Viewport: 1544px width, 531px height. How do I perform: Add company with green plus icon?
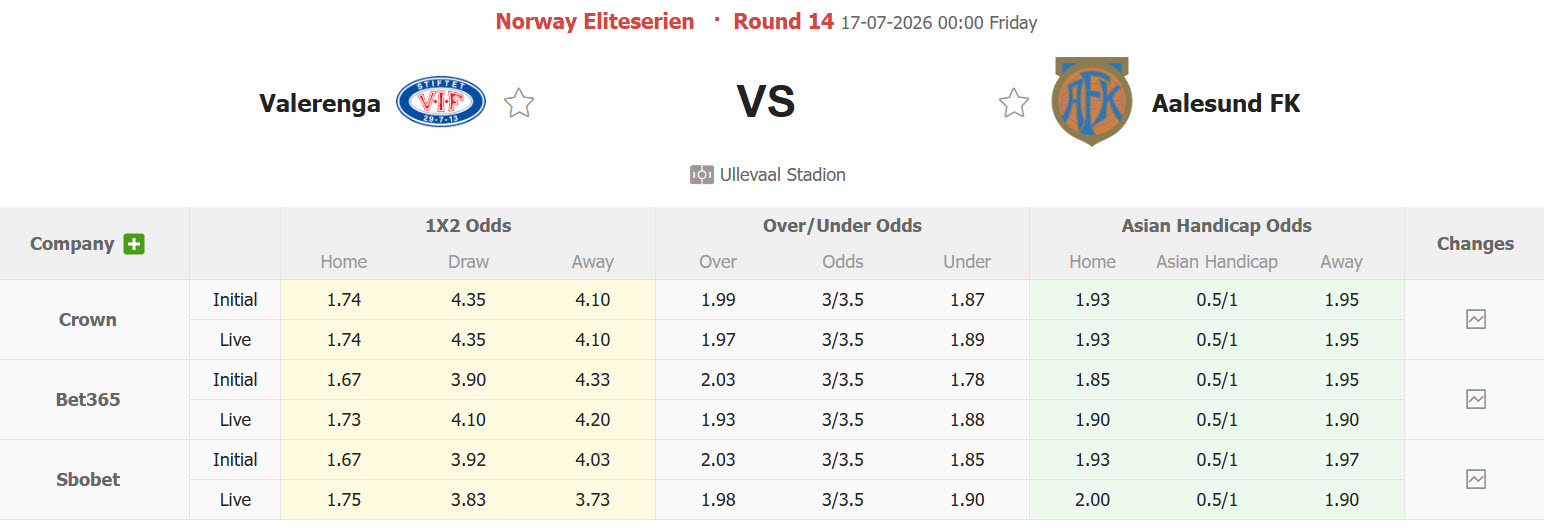134,244
